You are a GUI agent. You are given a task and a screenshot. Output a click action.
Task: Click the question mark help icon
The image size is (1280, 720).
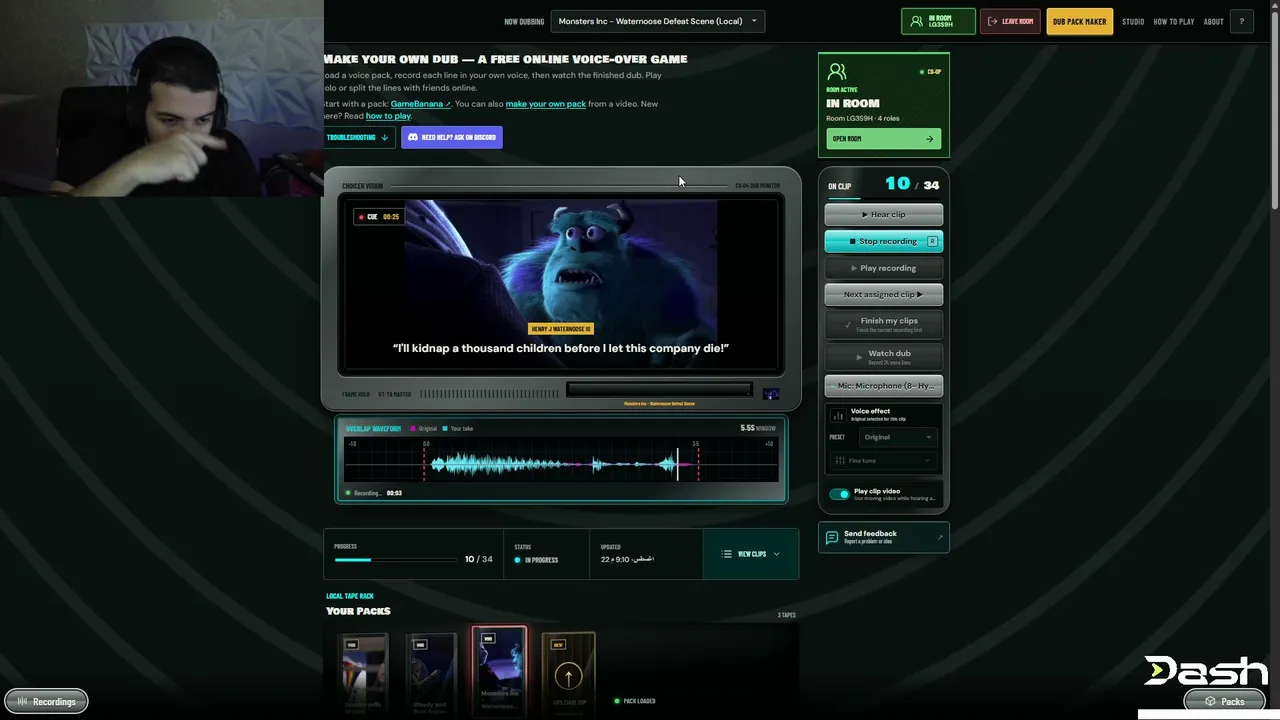[1242, 21]
